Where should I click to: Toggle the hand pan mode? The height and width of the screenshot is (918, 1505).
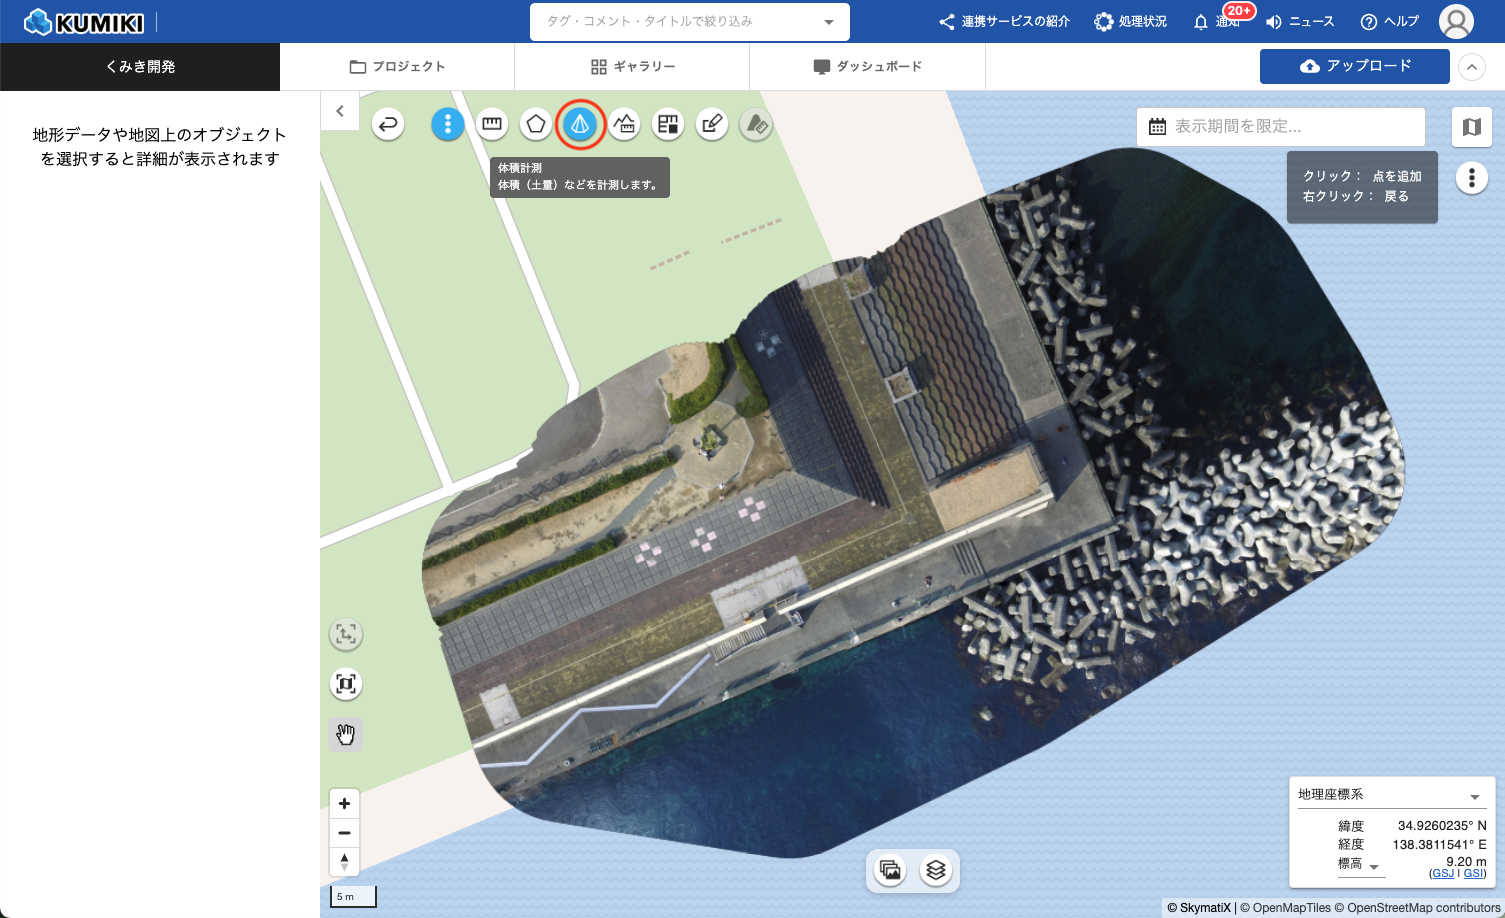click(346, 735)
